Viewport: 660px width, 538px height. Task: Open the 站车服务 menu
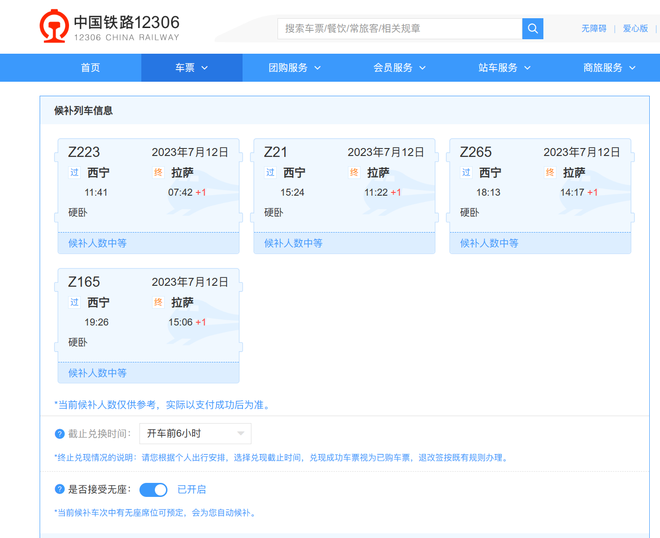[x=504, y=68]
